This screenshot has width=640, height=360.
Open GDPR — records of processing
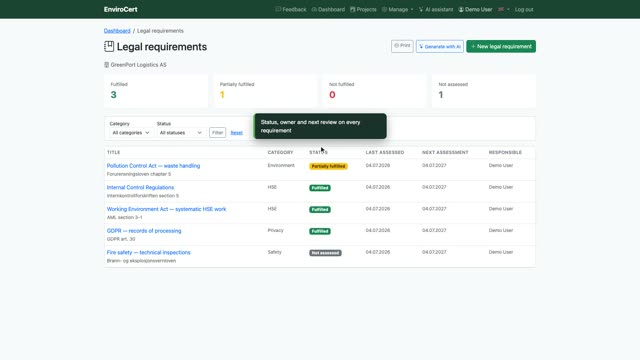coord(144,231)
